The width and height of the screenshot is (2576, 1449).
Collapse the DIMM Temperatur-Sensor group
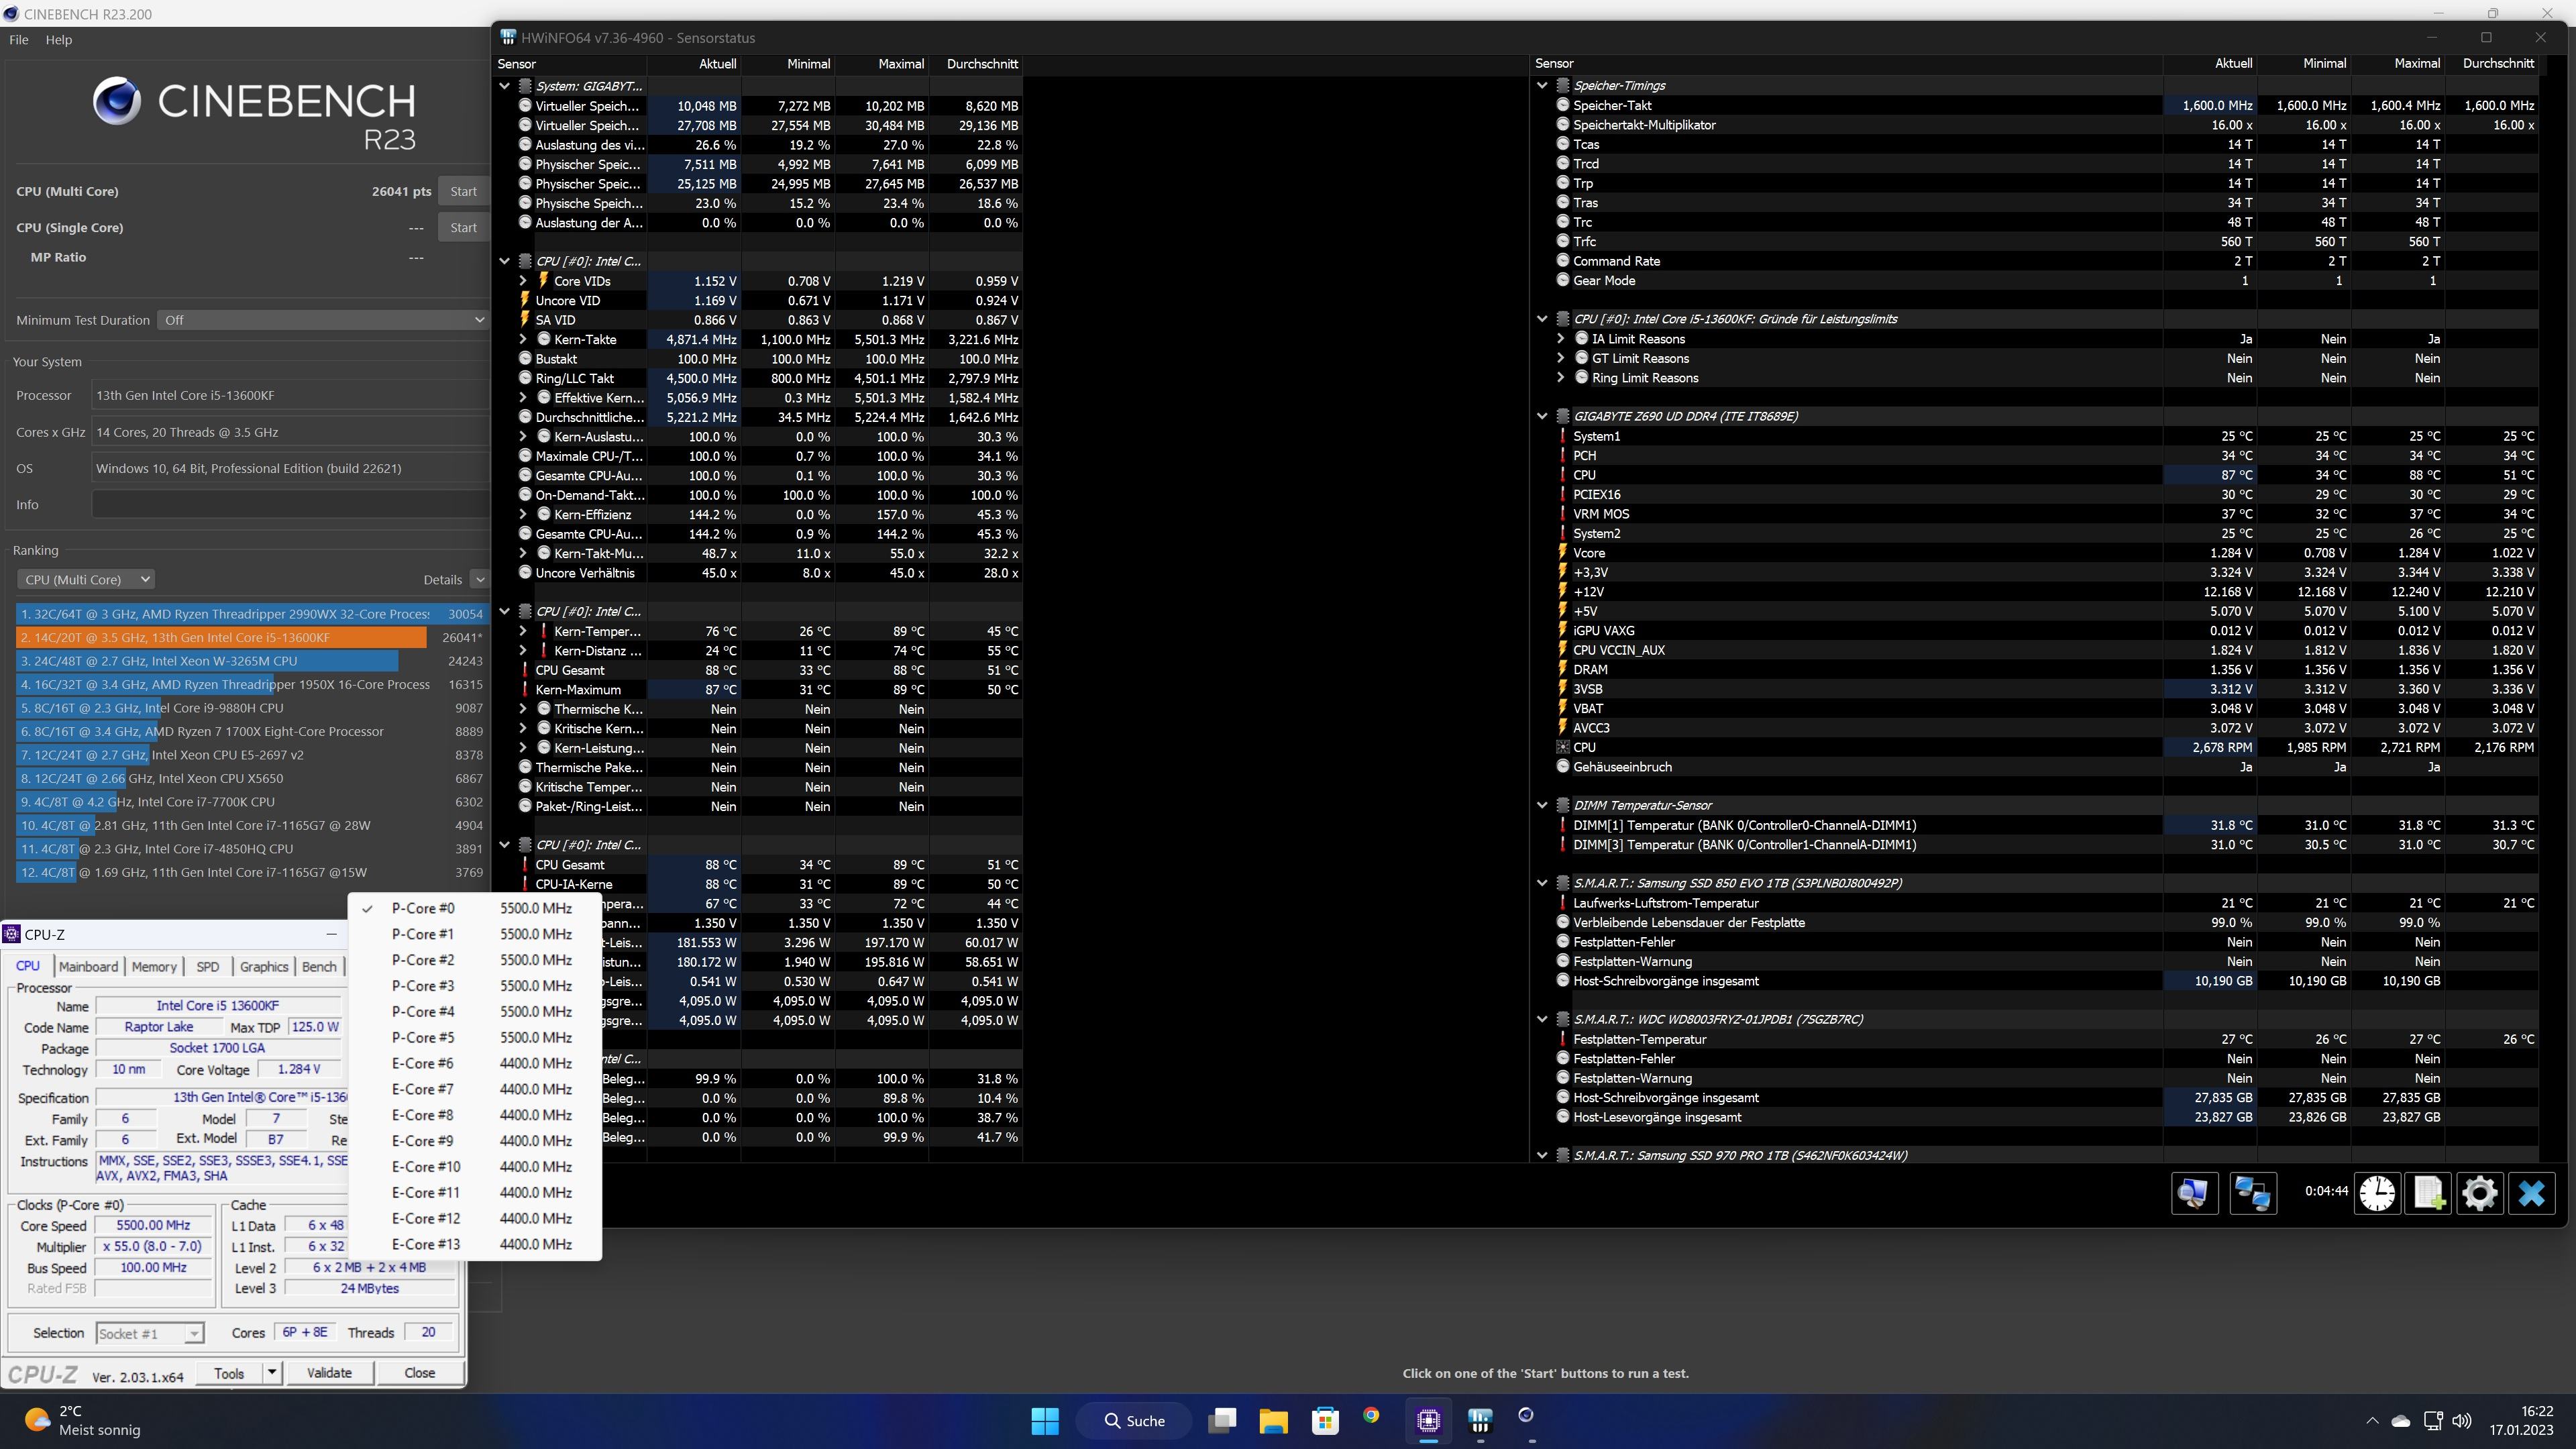pyautogui.click(x=1542, y=805)
